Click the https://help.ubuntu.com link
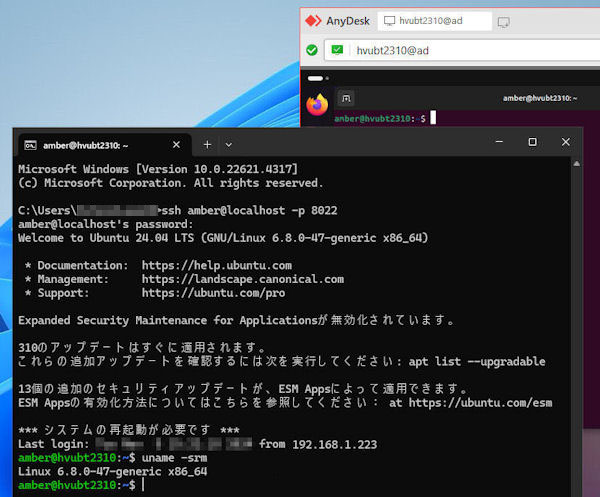600x497 pixels. 217,265
